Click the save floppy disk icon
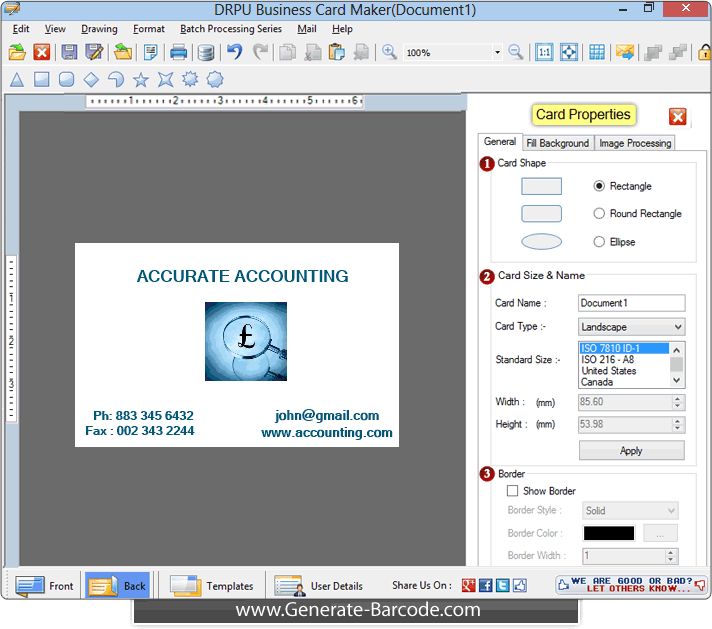 [69, 52]
